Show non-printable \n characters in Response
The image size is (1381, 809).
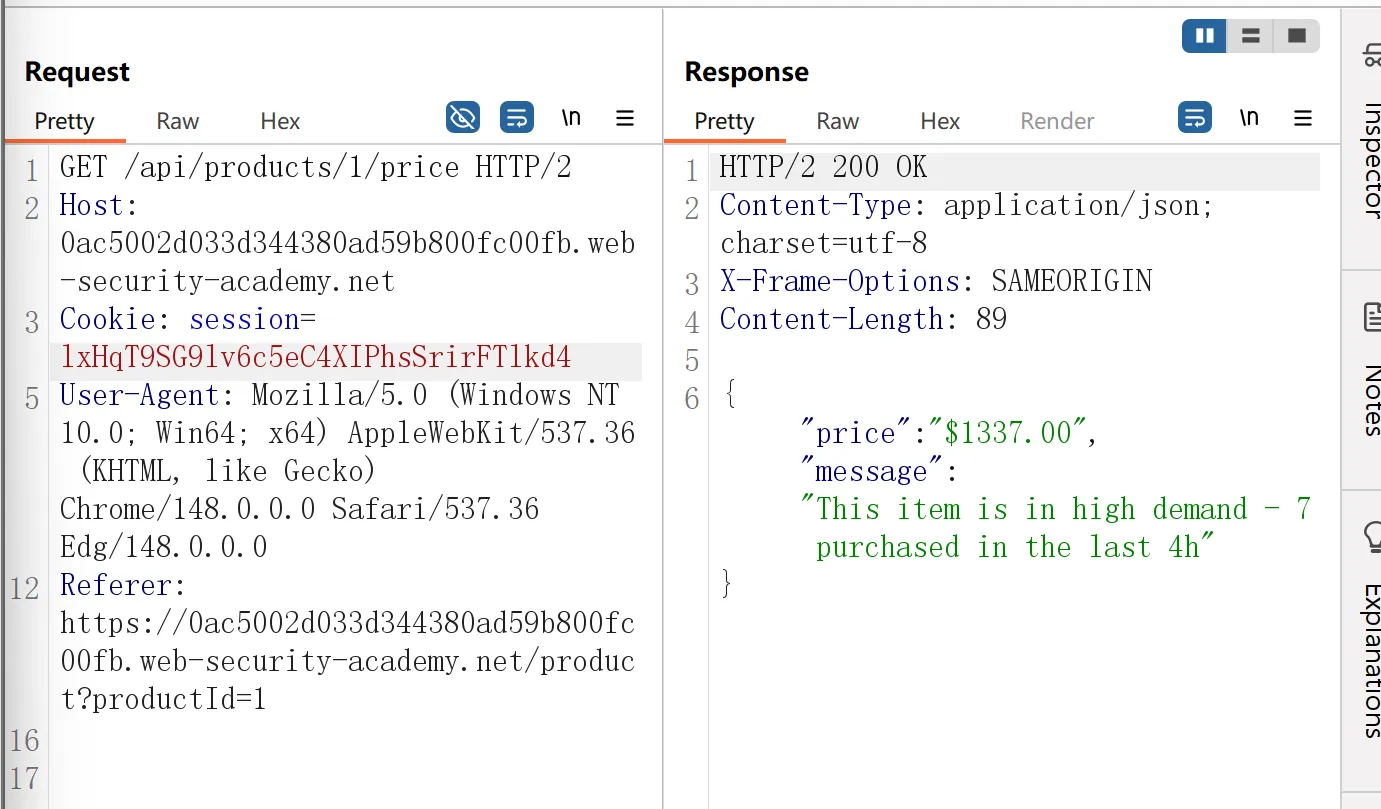[x=1249, y=118]
